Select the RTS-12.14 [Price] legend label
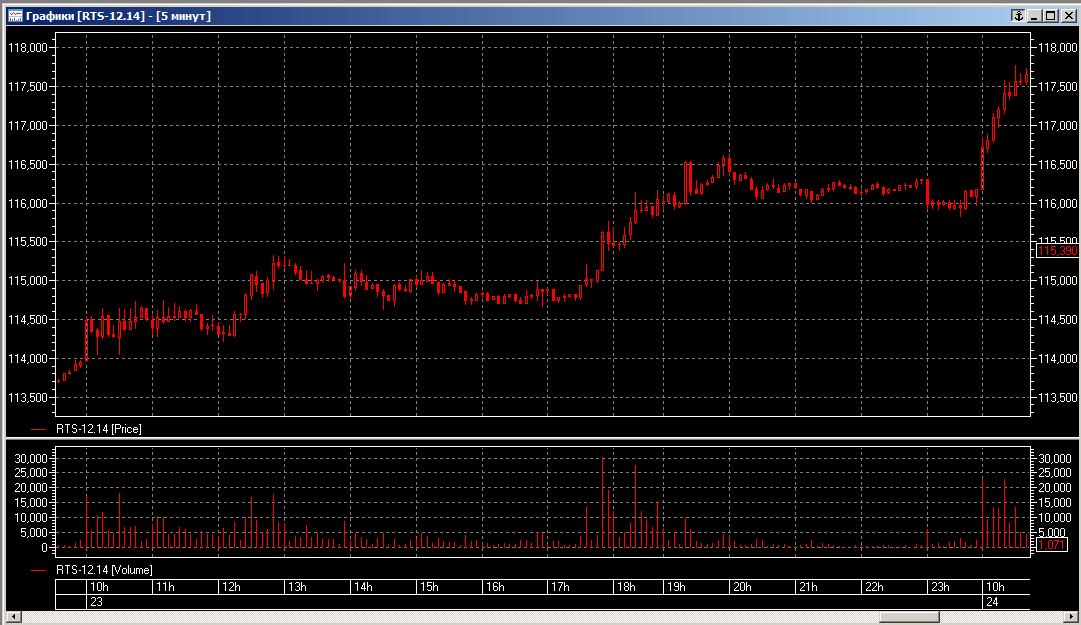Image resolution: width=1081 pixels, height=625 pixels. click(99, 427)
